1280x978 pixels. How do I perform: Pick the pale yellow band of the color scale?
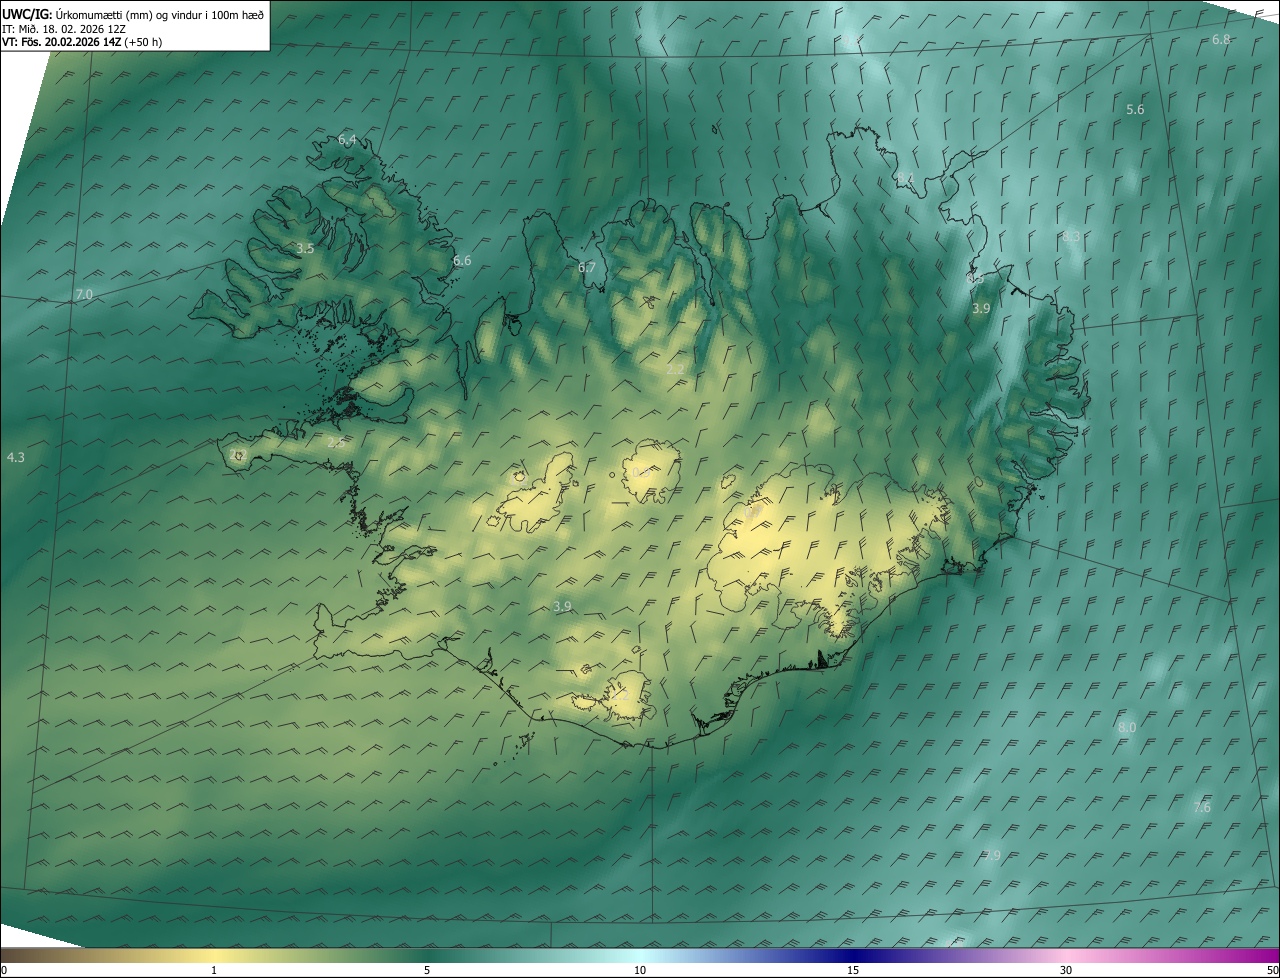(x=214, y=955)
